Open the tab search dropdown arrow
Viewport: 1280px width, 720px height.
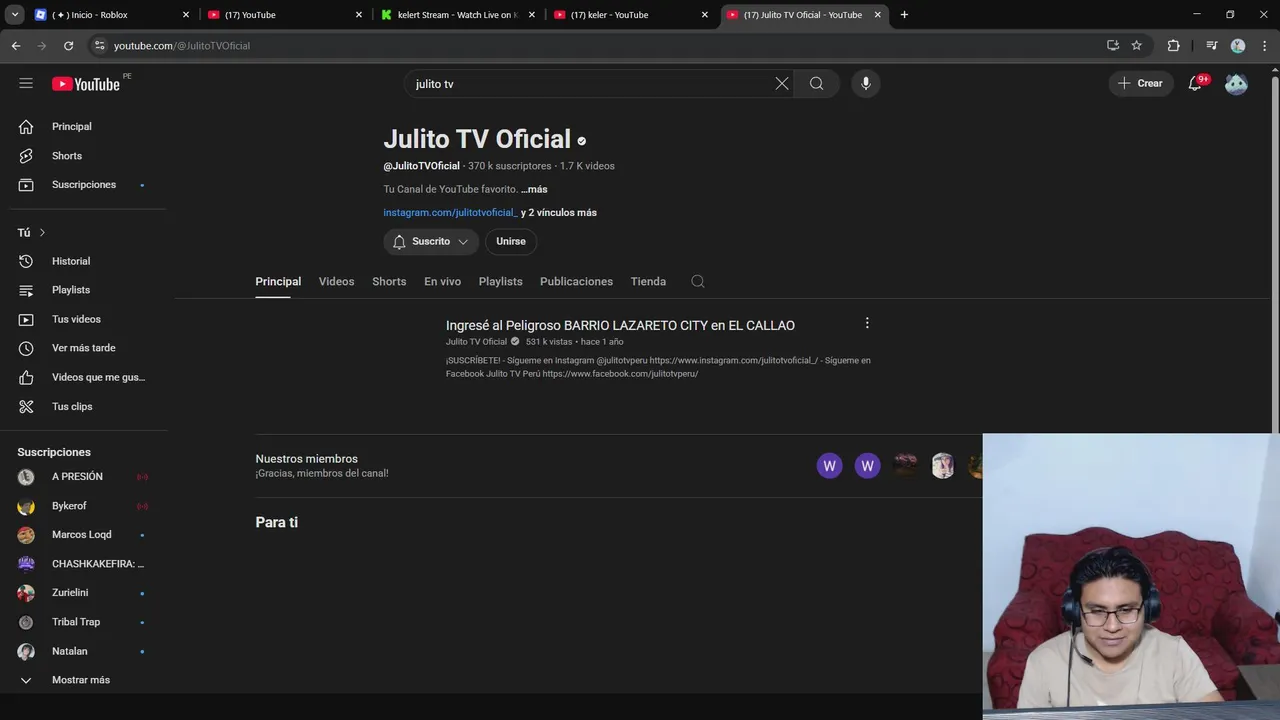[x=15, y=15]
